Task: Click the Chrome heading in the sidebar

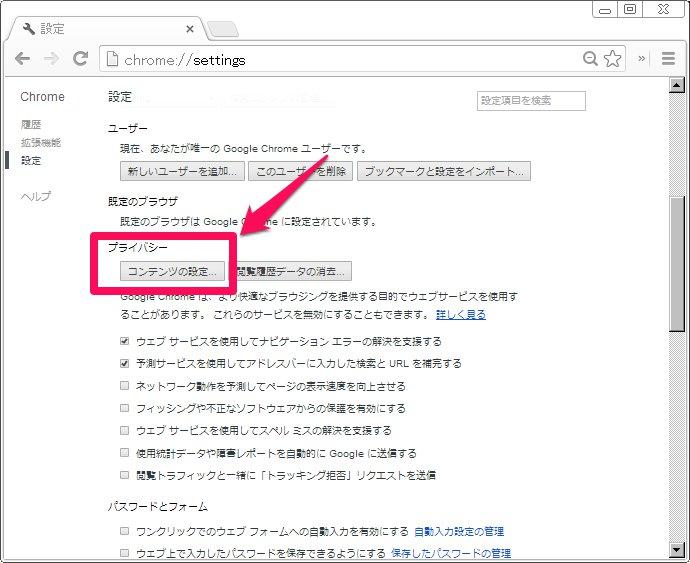Action: 42,97
